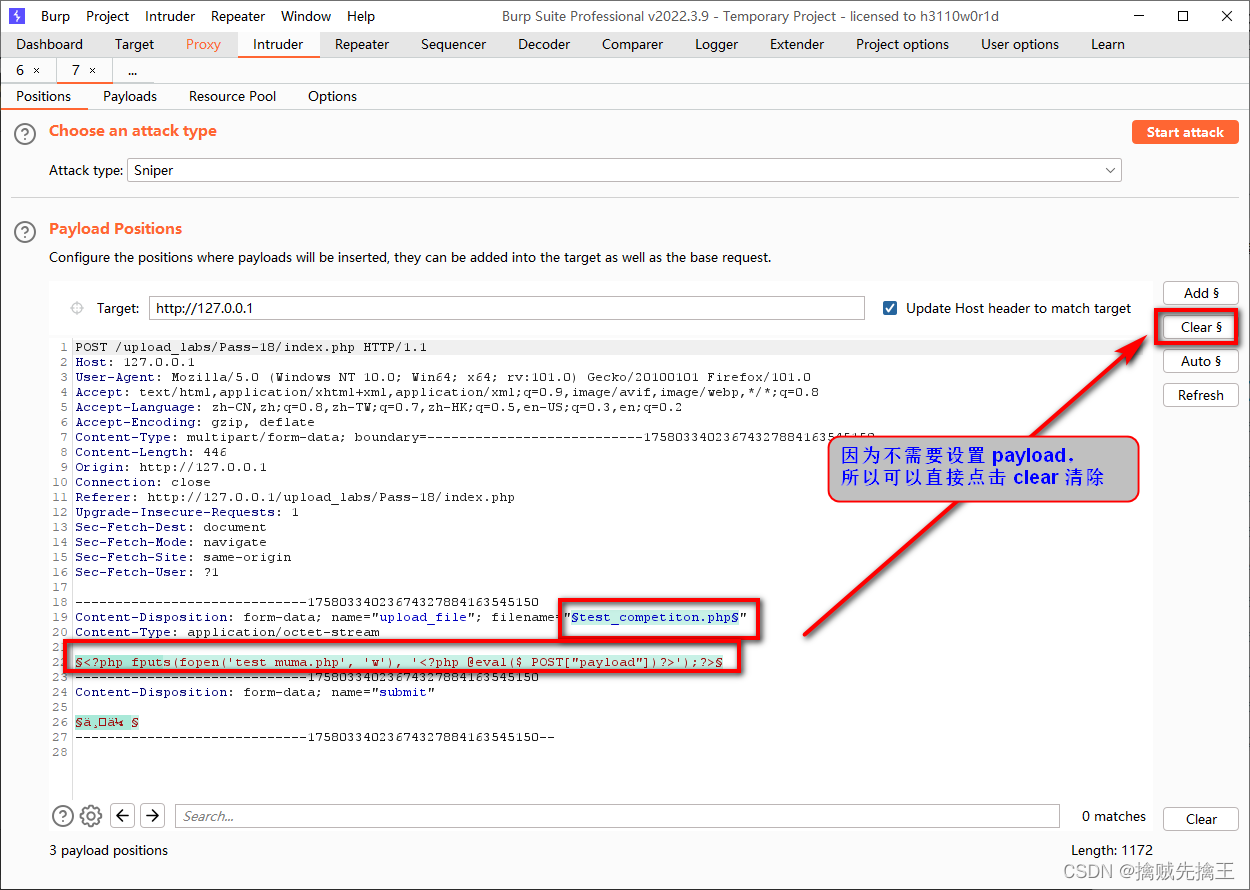This screenshot has height=890, width=1250.
Task: Open the Project menu
Action: (x=107, y=16)
